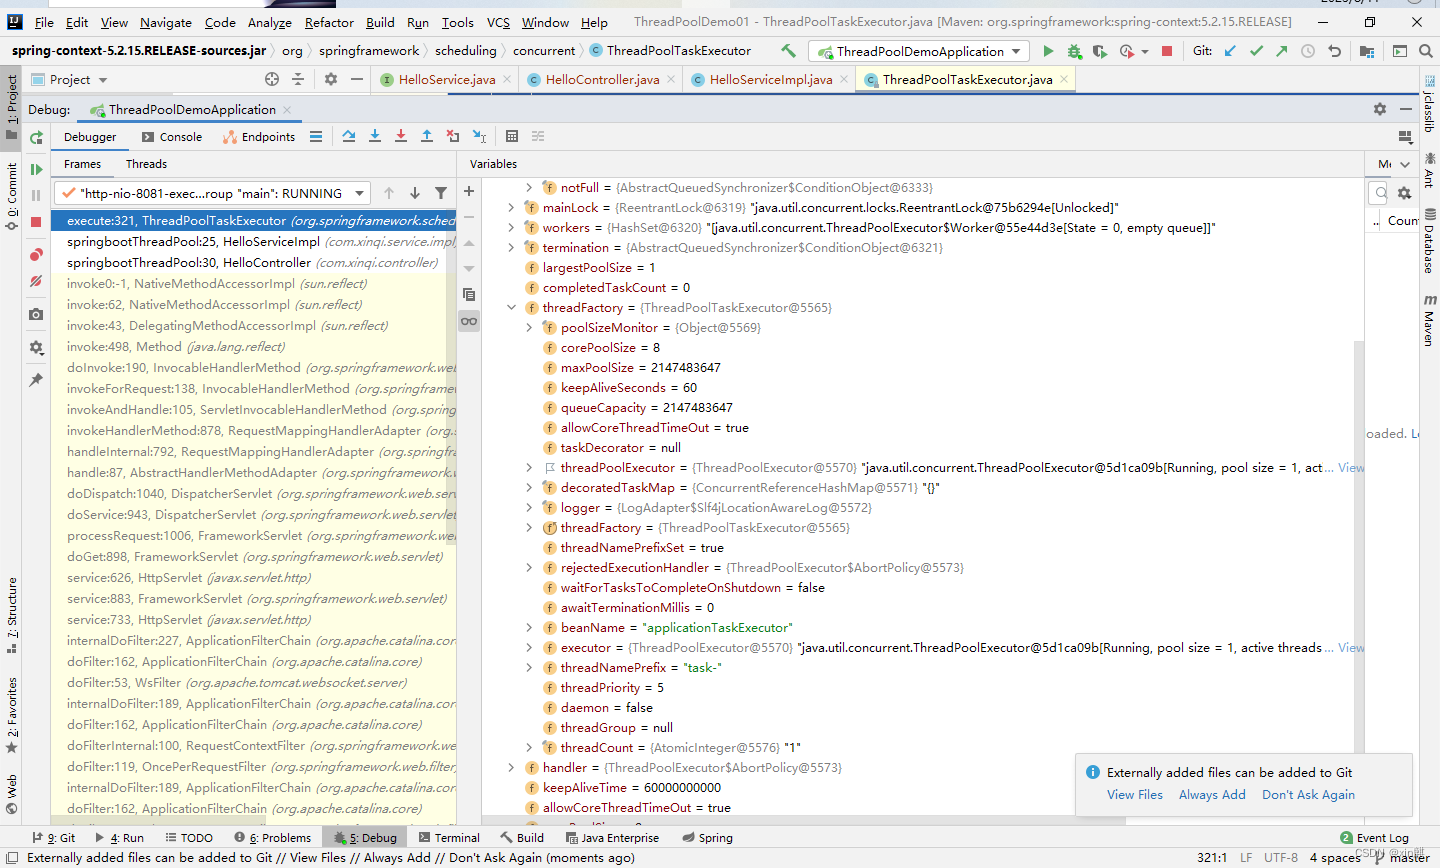Toggle the Commit tool window stripe

[x=12, y=196]
